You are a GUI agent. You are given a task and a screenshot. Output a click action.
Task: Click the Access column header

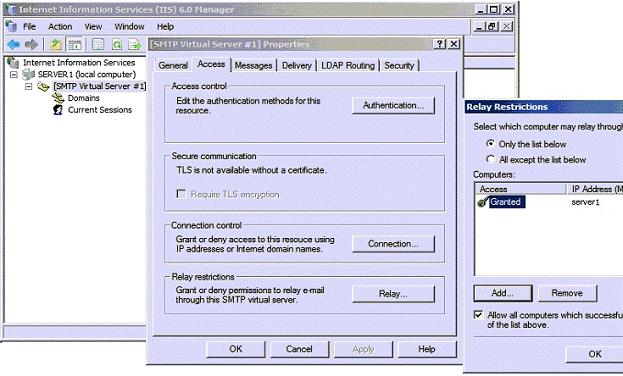(520, 189)
